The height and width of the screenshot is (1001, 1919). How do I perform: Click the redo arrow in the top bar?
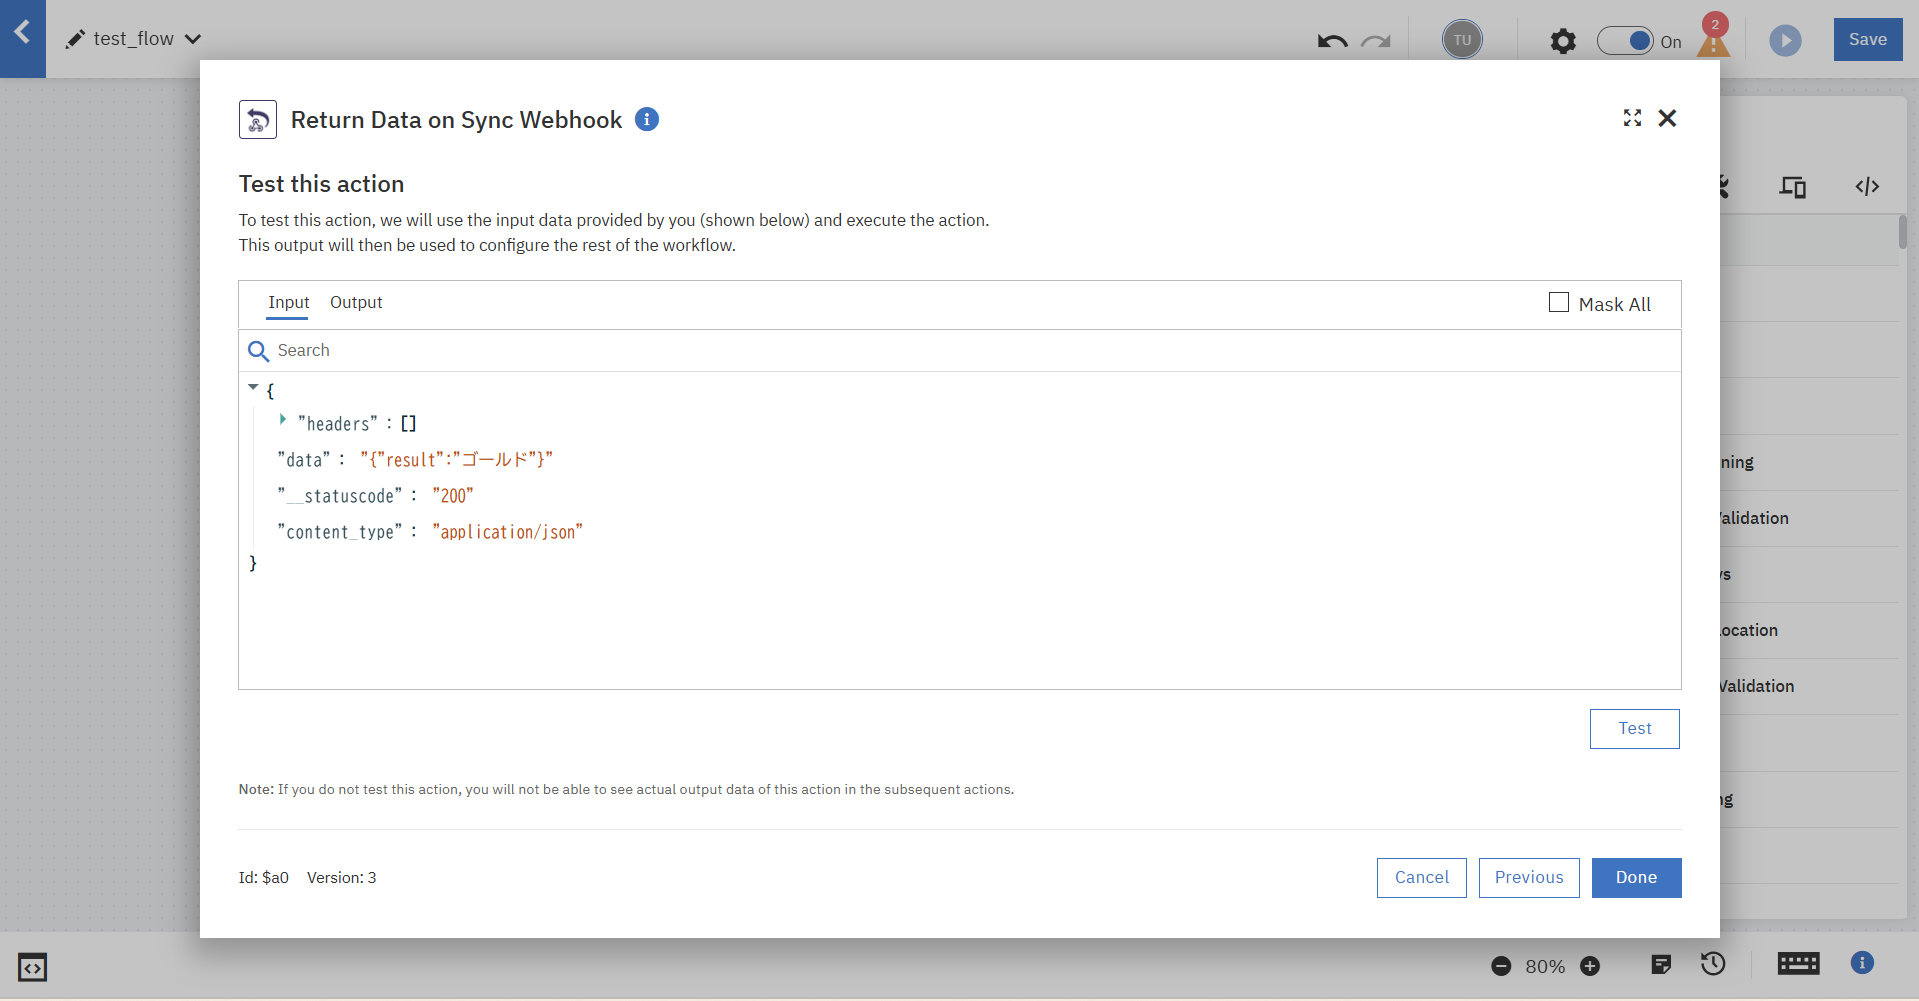click(1376, 41)
